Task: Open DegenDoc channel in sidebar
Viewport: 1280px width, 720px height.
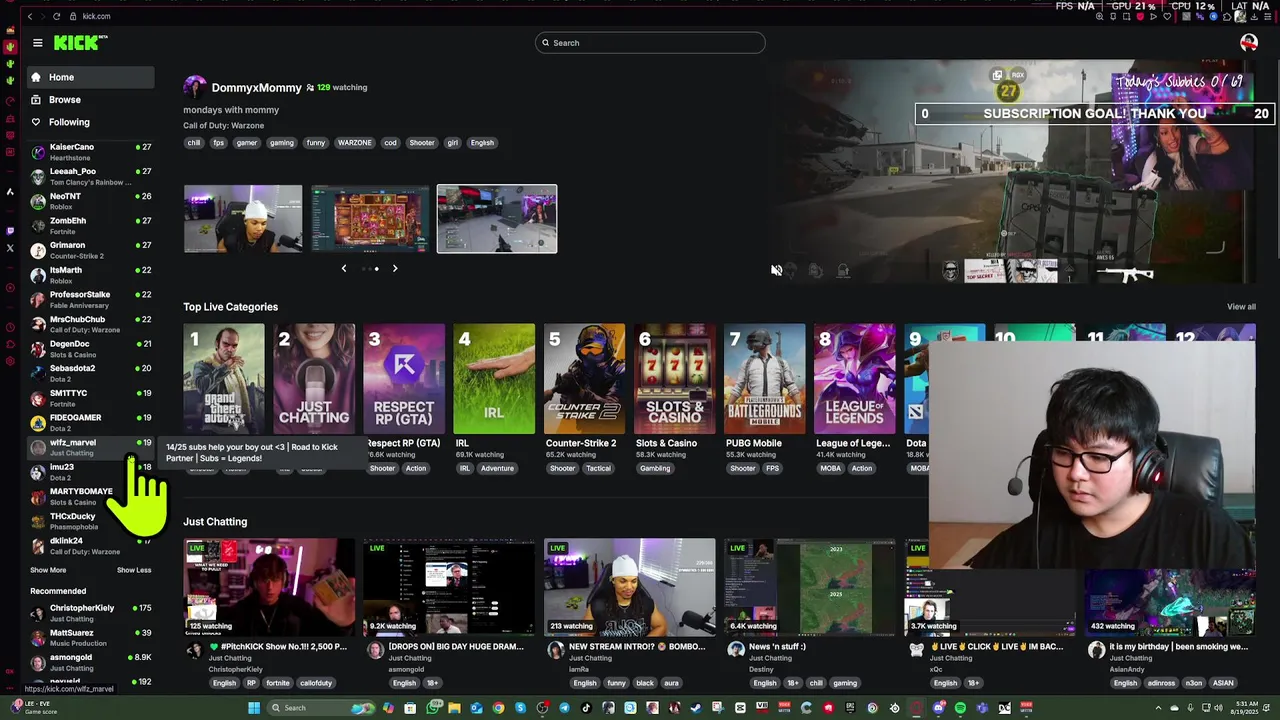Action: [90, 349]
